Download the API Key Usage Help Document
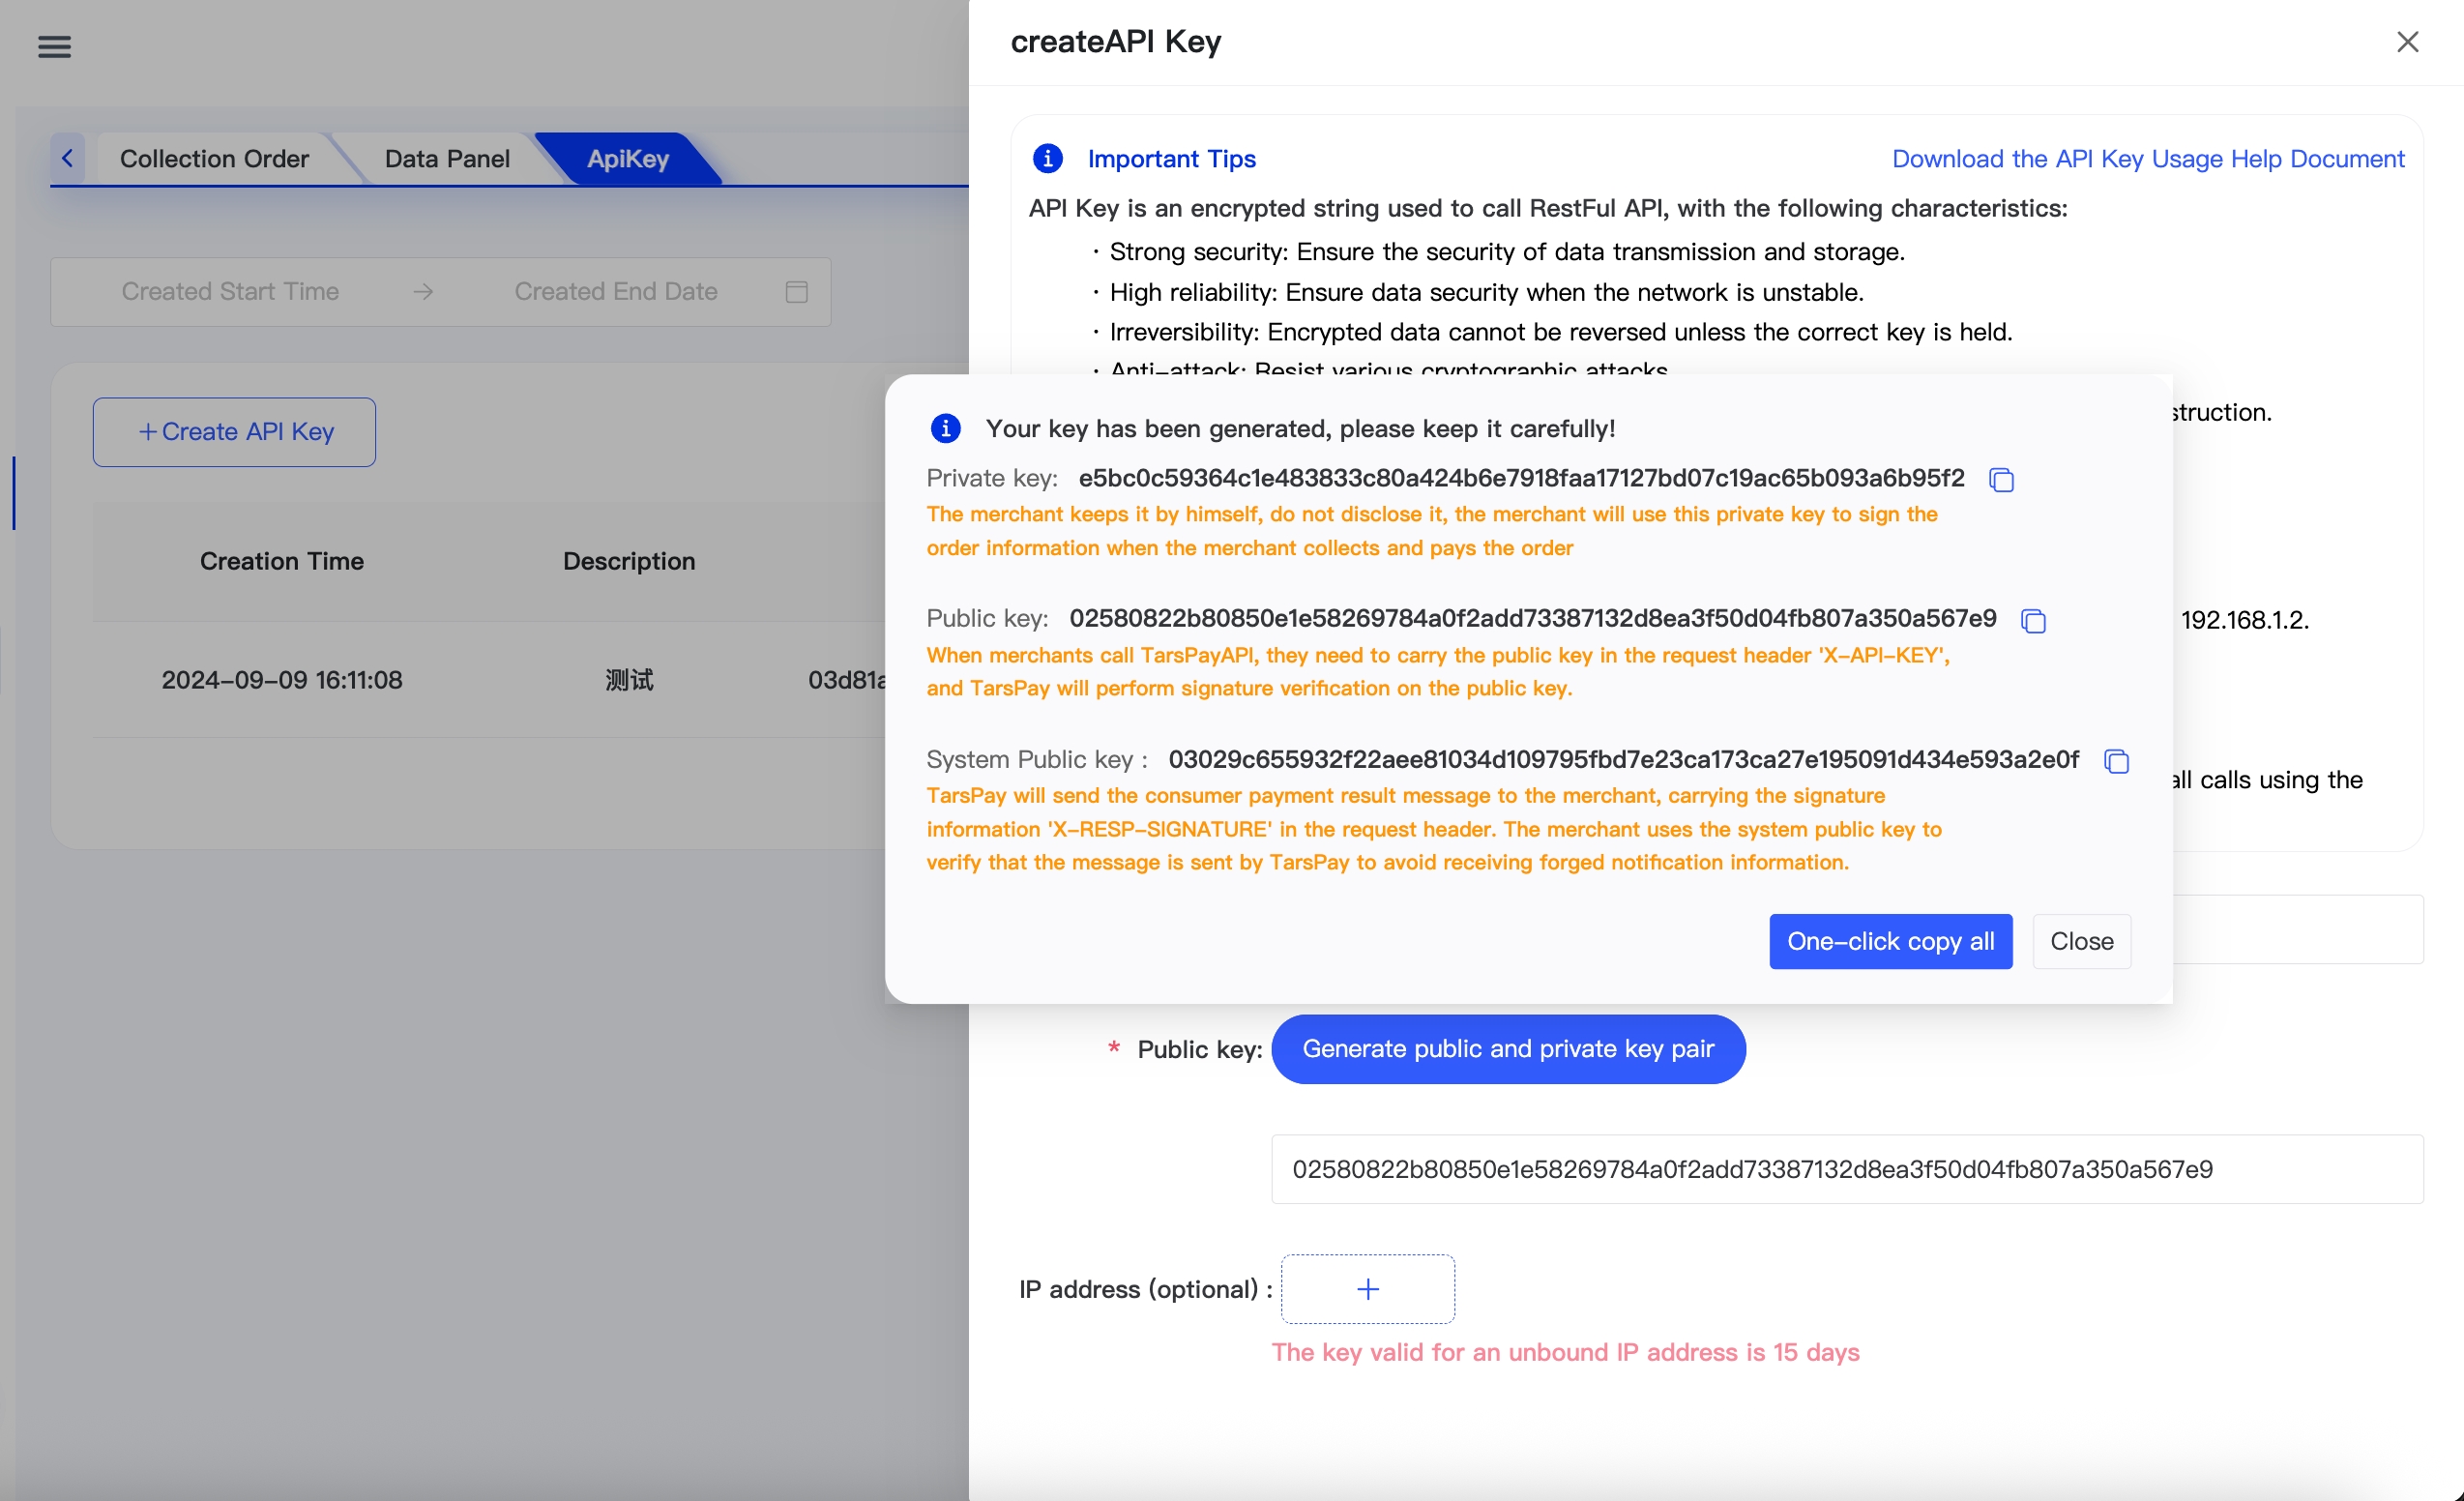 coord(2147,158)
